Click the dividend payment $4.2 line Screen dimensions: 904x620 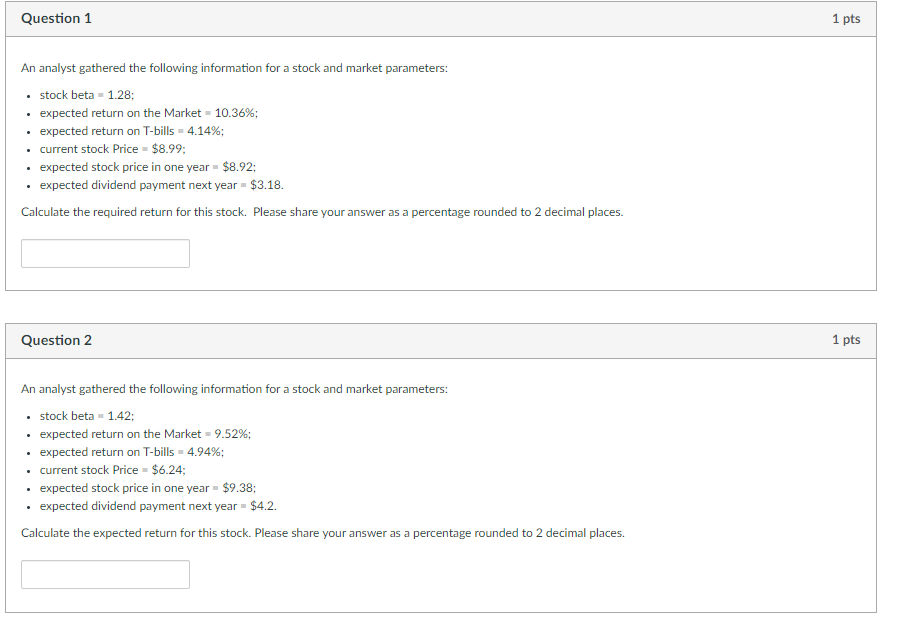158,506
